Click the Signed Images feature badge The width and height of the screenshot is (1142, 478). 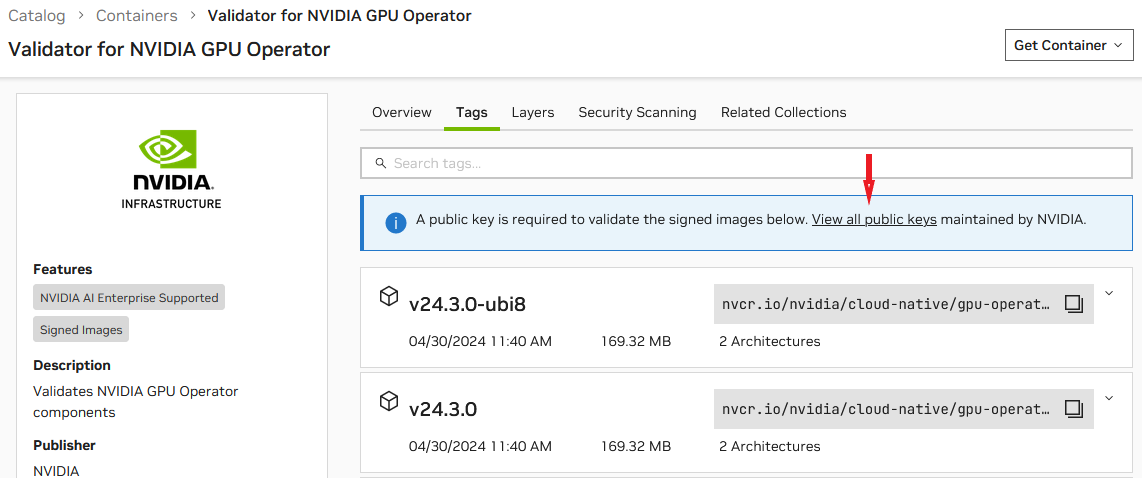(81, 330)
